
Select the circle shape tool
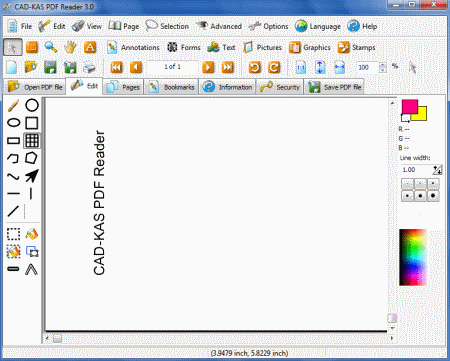click(x=32, y=105)
